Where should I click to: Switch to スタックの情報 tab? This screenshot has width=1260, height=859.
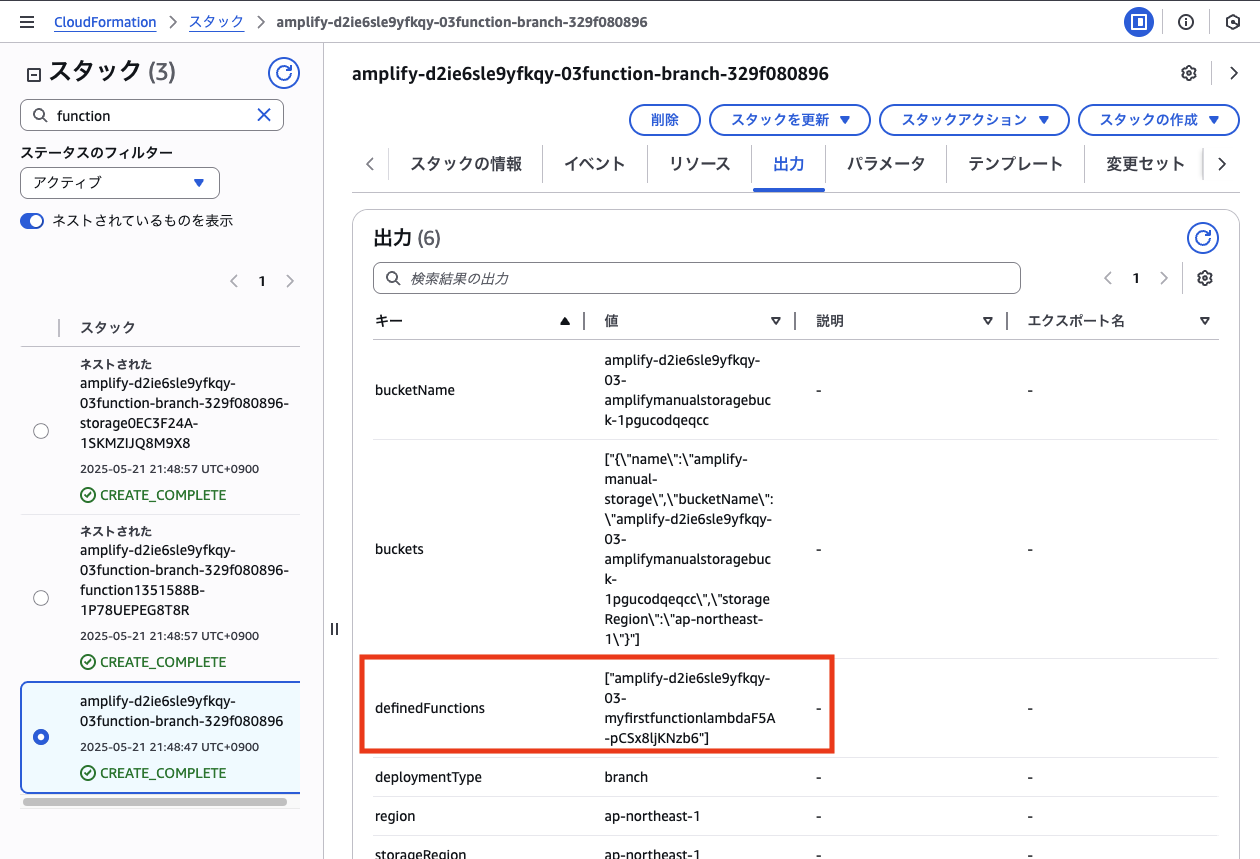[466, 164]
